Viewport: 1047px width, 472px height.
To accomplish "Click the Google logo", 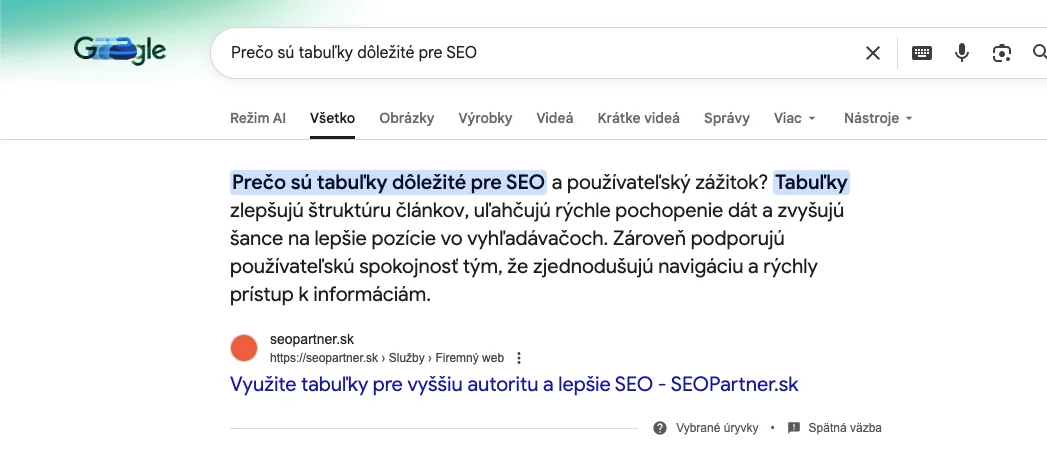I will (120, 50).
